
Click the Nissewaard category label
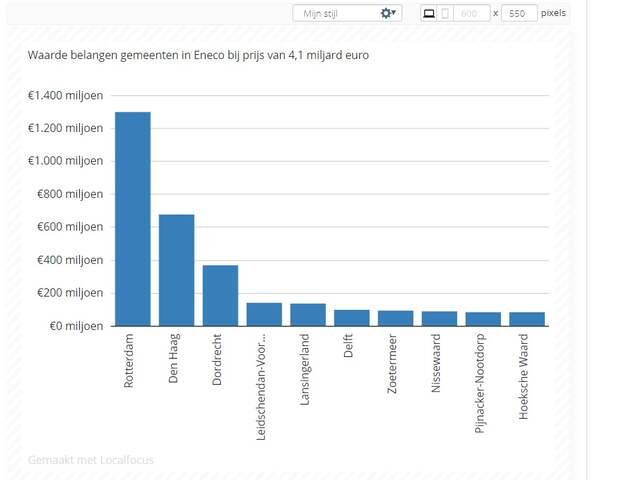pyautogui.click(x=436, y=363)
